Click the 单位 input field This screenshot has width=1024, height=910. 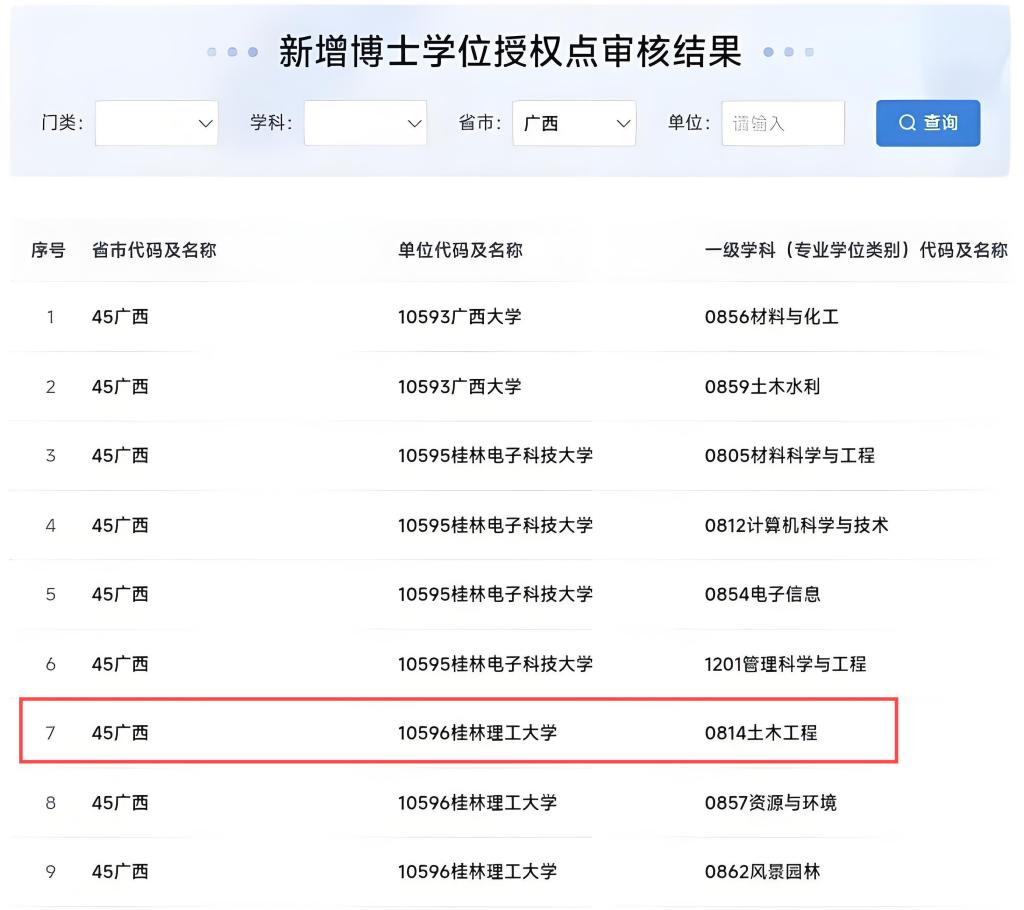(x=783, y=123)
